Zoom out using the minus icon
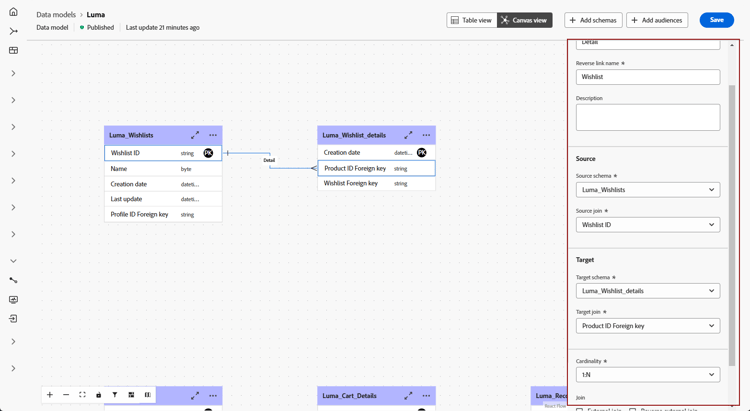This screenshot has height=411, width=750. pos(66,395)
